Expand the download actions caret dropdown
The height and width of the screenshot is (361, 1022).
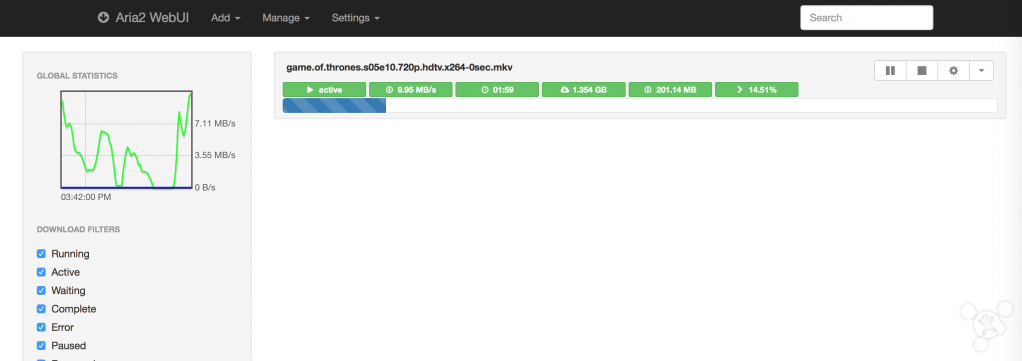(x=982, y=70)
